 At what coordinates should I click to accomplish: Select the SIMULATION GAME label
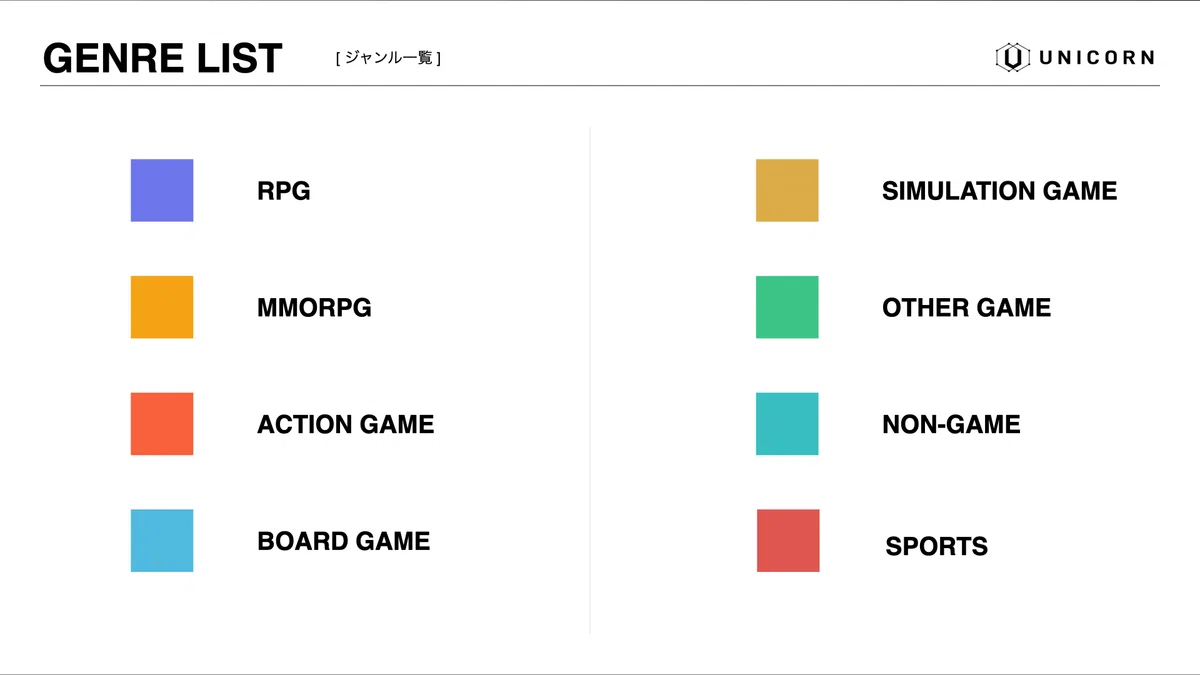pyautogui.click(x=999, y=191)
